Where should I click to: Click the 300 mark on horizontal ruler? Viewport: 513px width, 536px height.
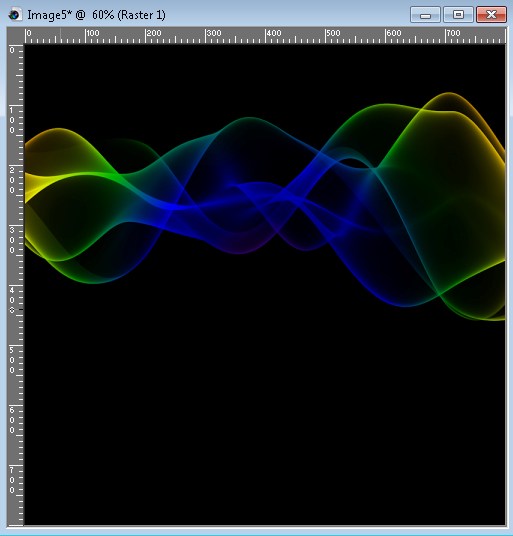tap(213, 34)
